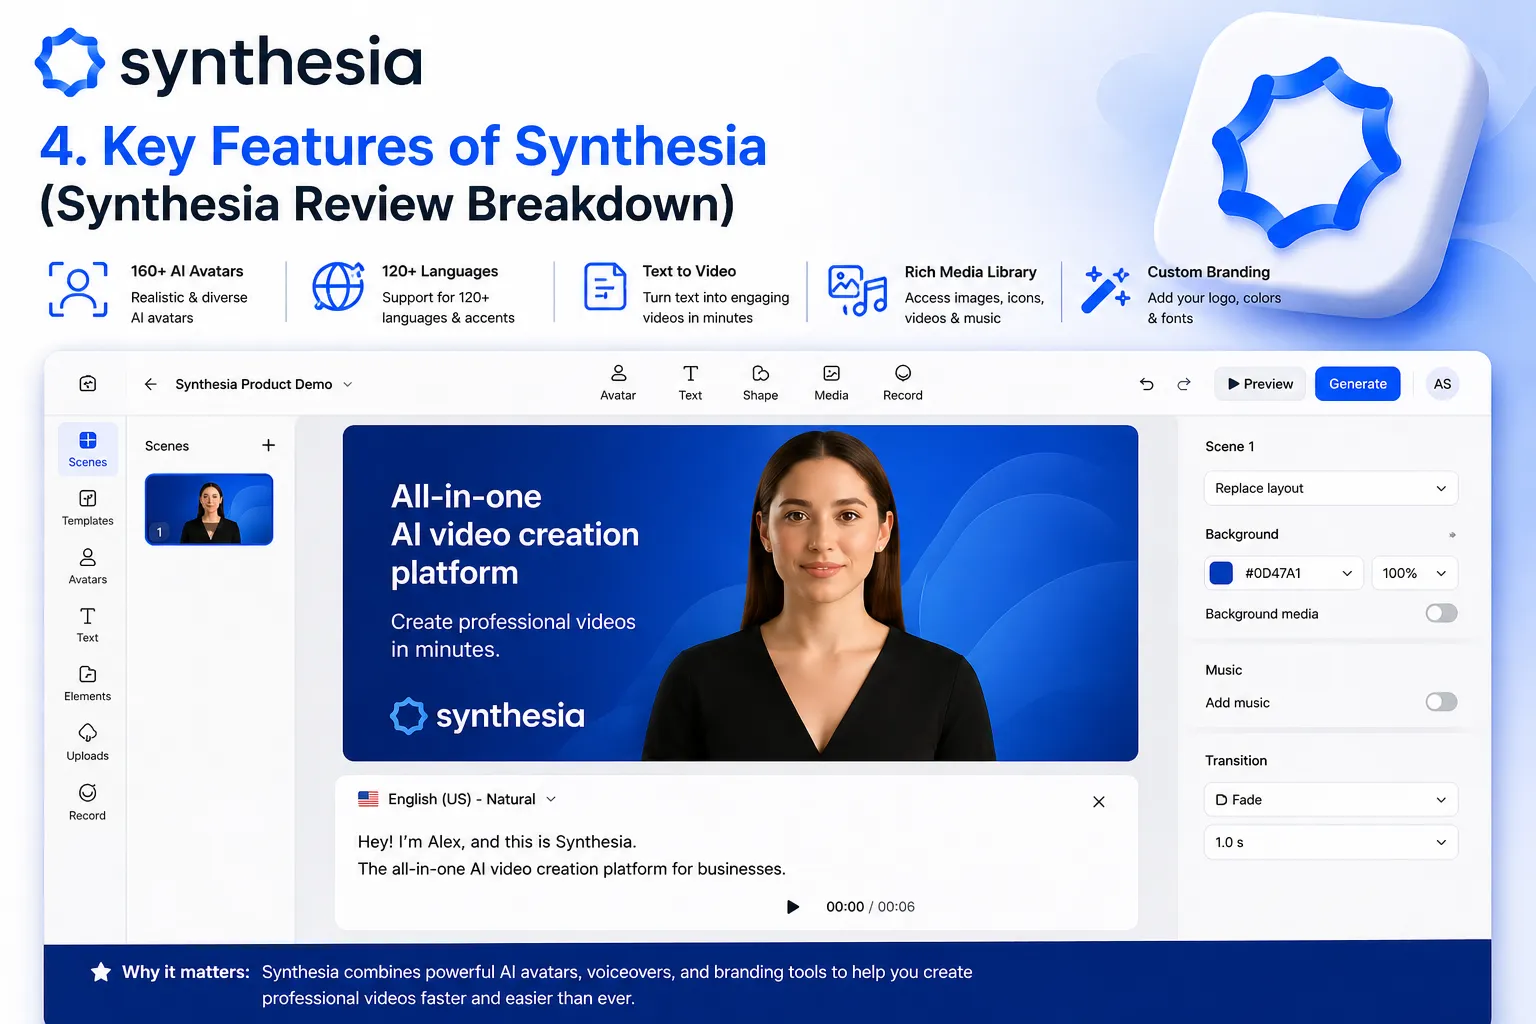Go back using the left arrow
This screenshot has width=1536, height=1024.
point(151,384)
